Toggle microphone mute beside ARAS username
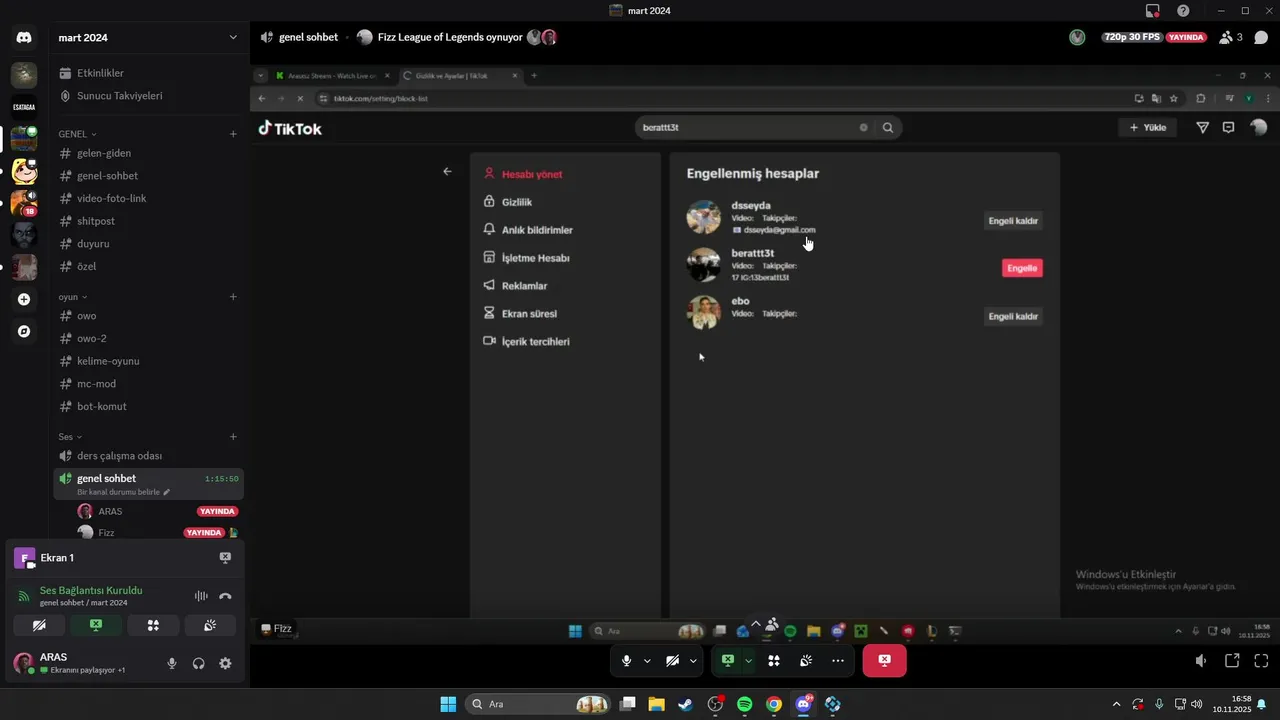The width and height of the screenshot is (1280, 720). (x=172, y=663)
